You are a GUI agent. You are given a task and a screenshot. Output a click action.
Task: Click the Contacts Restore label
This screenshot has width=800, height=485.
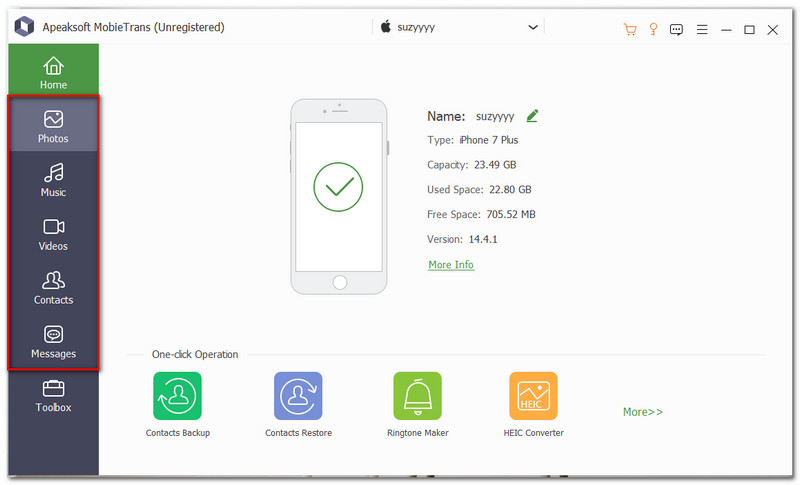click(298, 433)
